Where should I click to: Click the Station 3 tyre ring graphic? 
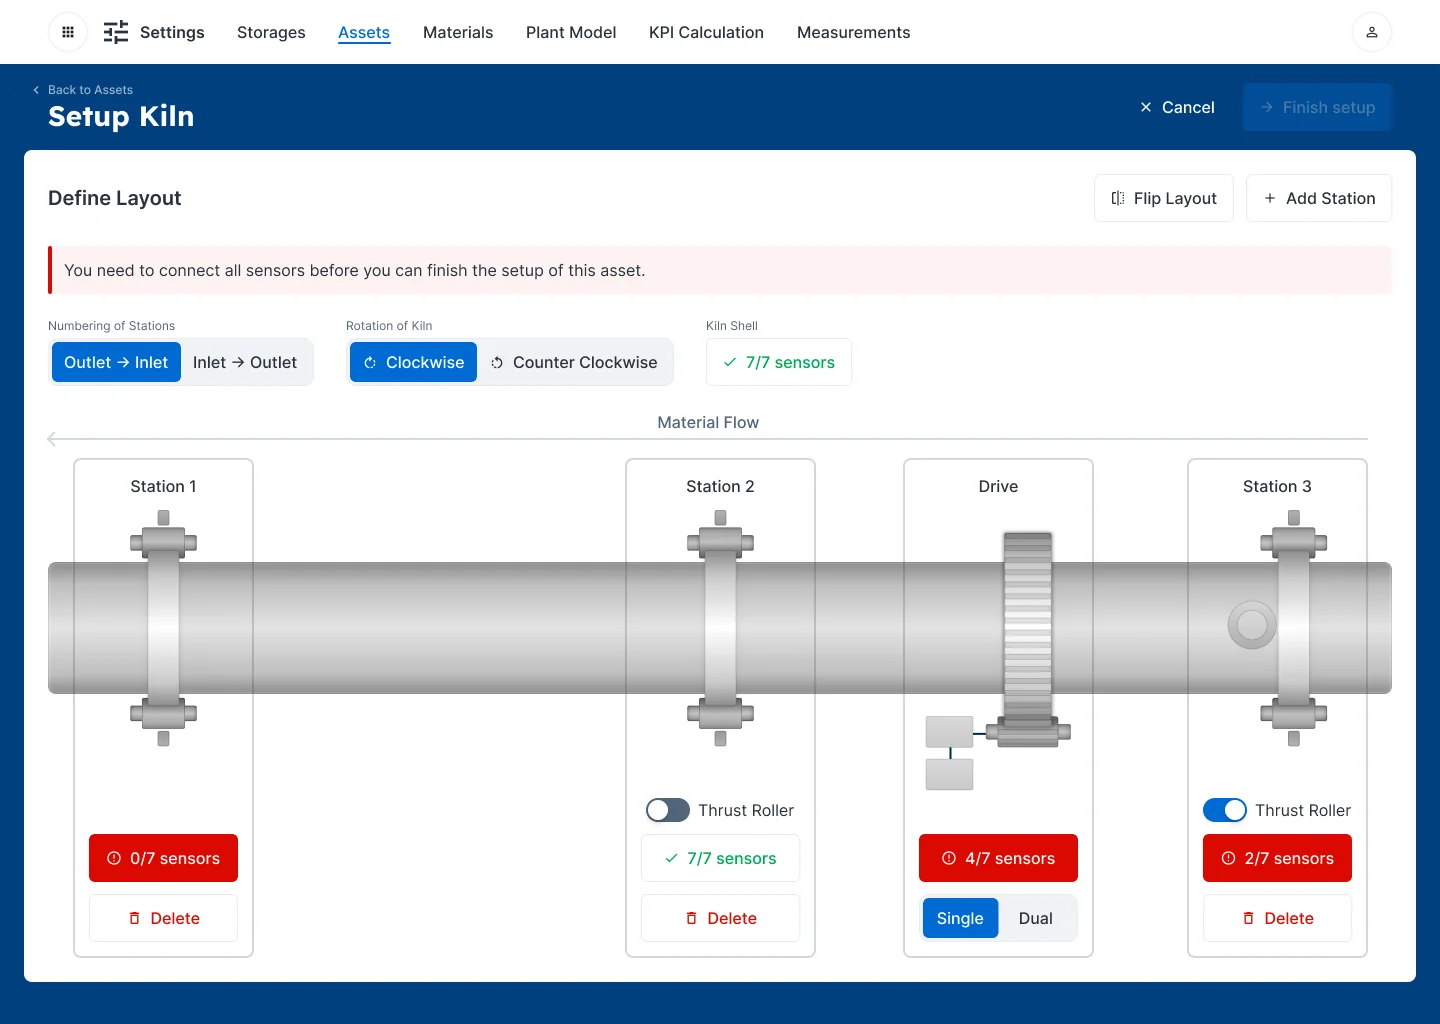(x=1294, y=628)
